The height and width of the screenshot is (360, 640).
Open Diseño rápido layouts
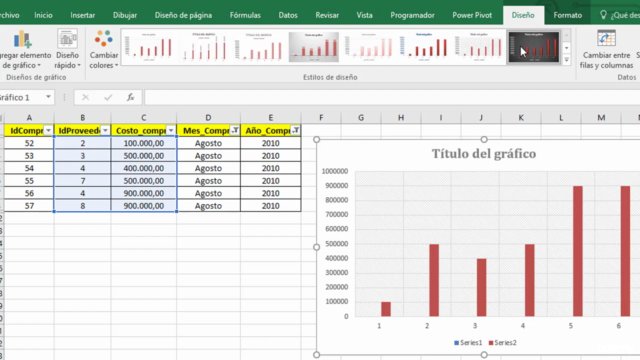pyautogui.click(x=67, y=49)
